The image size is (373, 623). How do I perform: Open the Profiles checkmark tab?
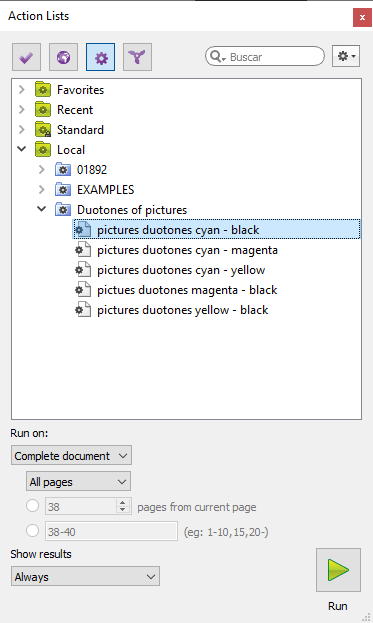pyautogui.click(x=26, y=57)
